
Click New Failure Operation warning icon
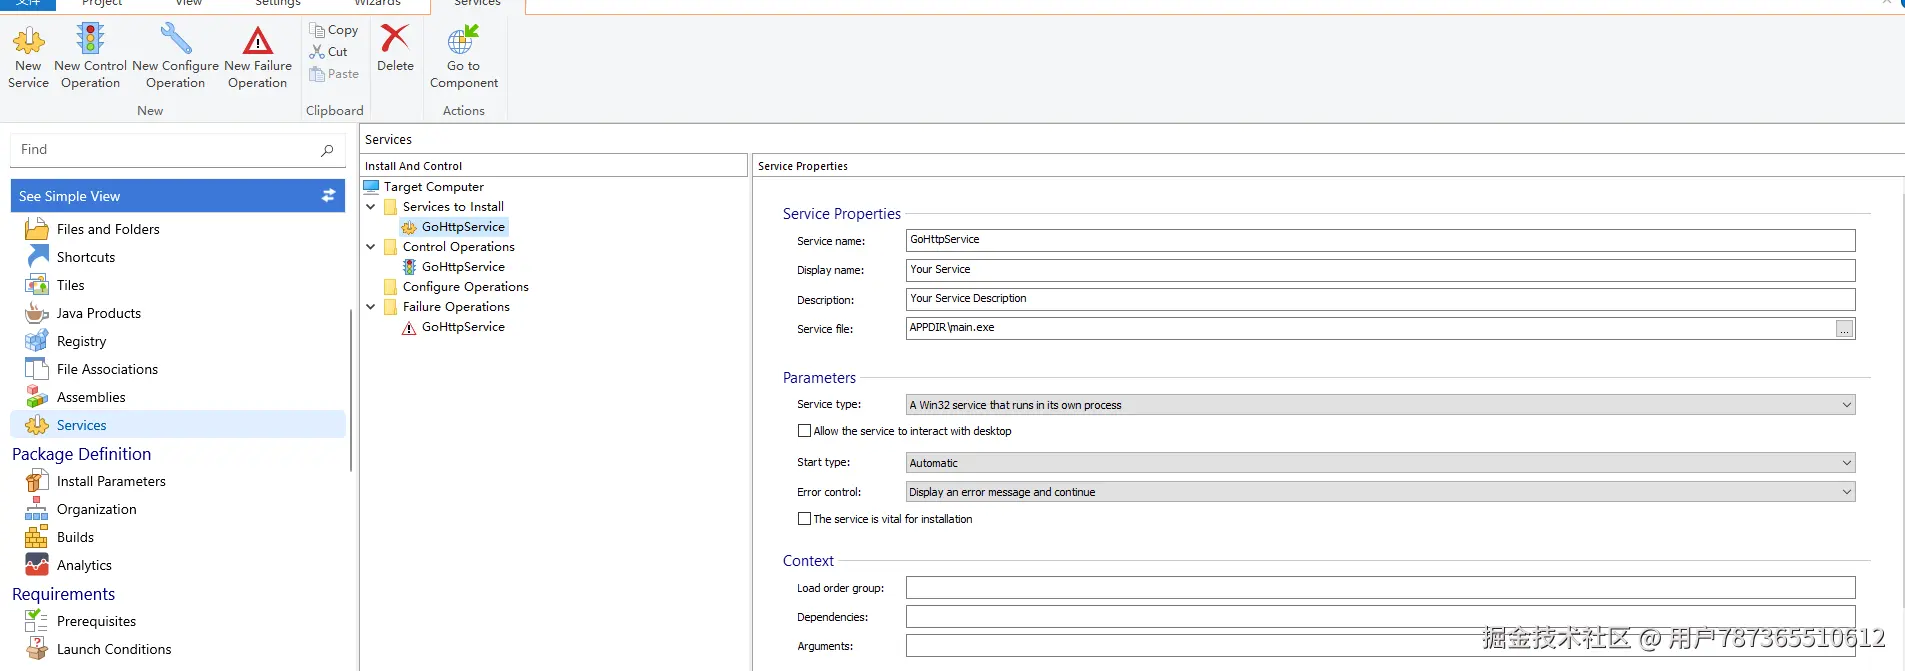pyautogui.click(x=258, y=41)
